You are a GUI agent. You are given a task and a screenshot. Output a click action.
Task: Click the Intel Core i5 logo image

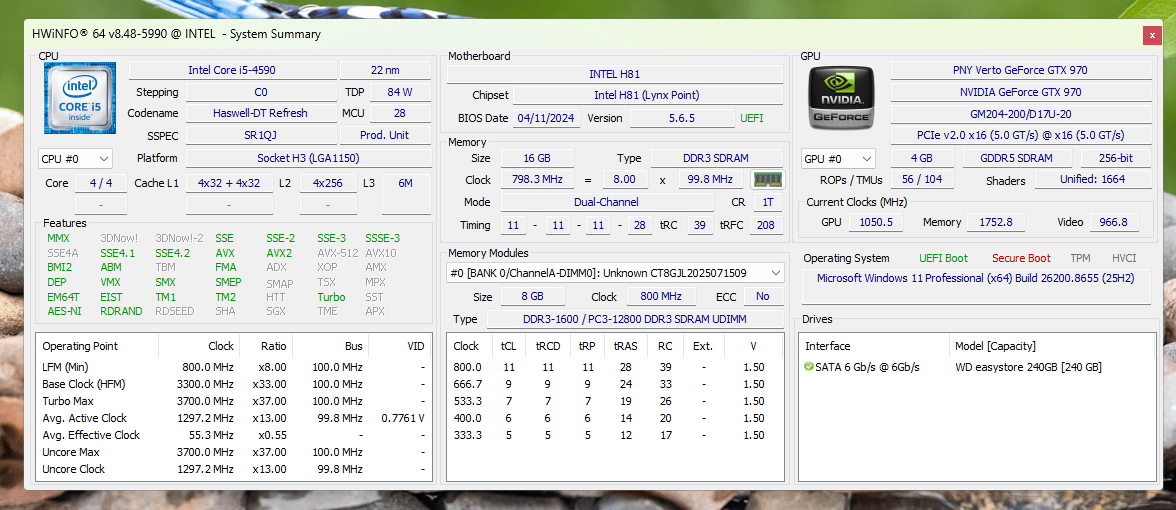click(80, 98)
